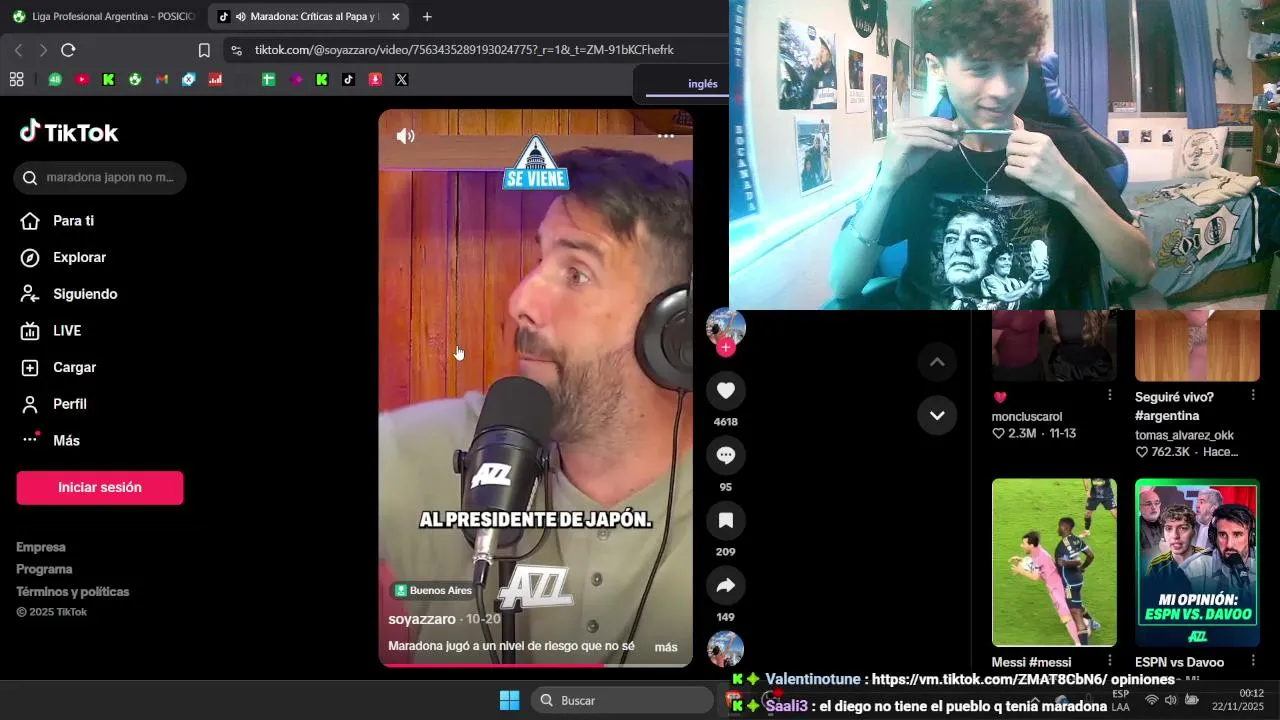Open the Gmail bookmark
The width and height of the screenshot is (1280, 720).
coord(161,79)
